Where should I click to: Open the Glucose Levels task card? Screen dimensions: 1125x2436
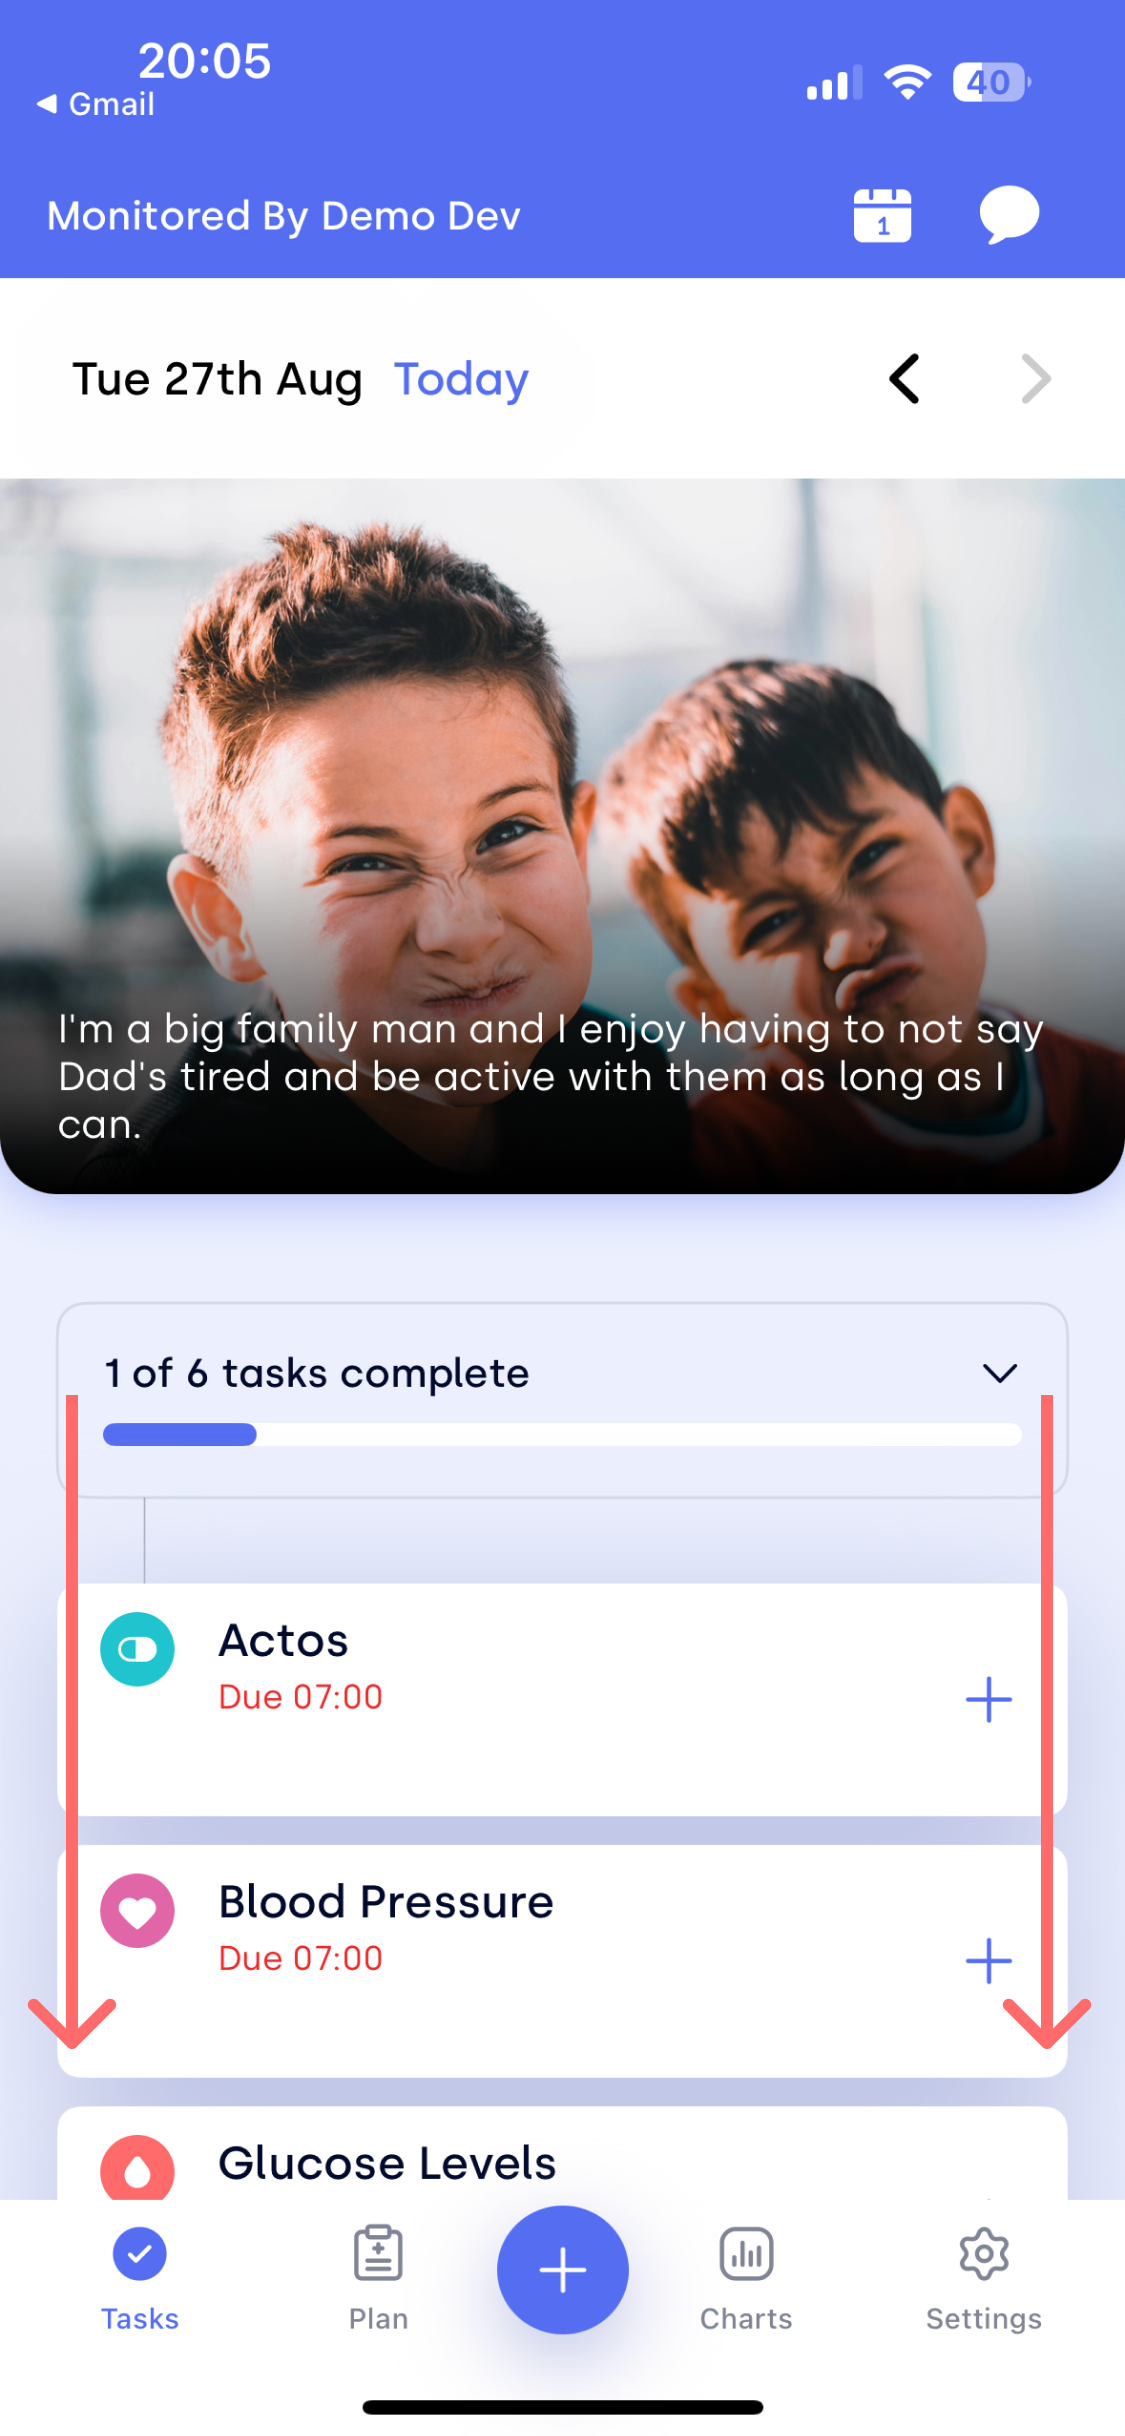(562, 2153)
